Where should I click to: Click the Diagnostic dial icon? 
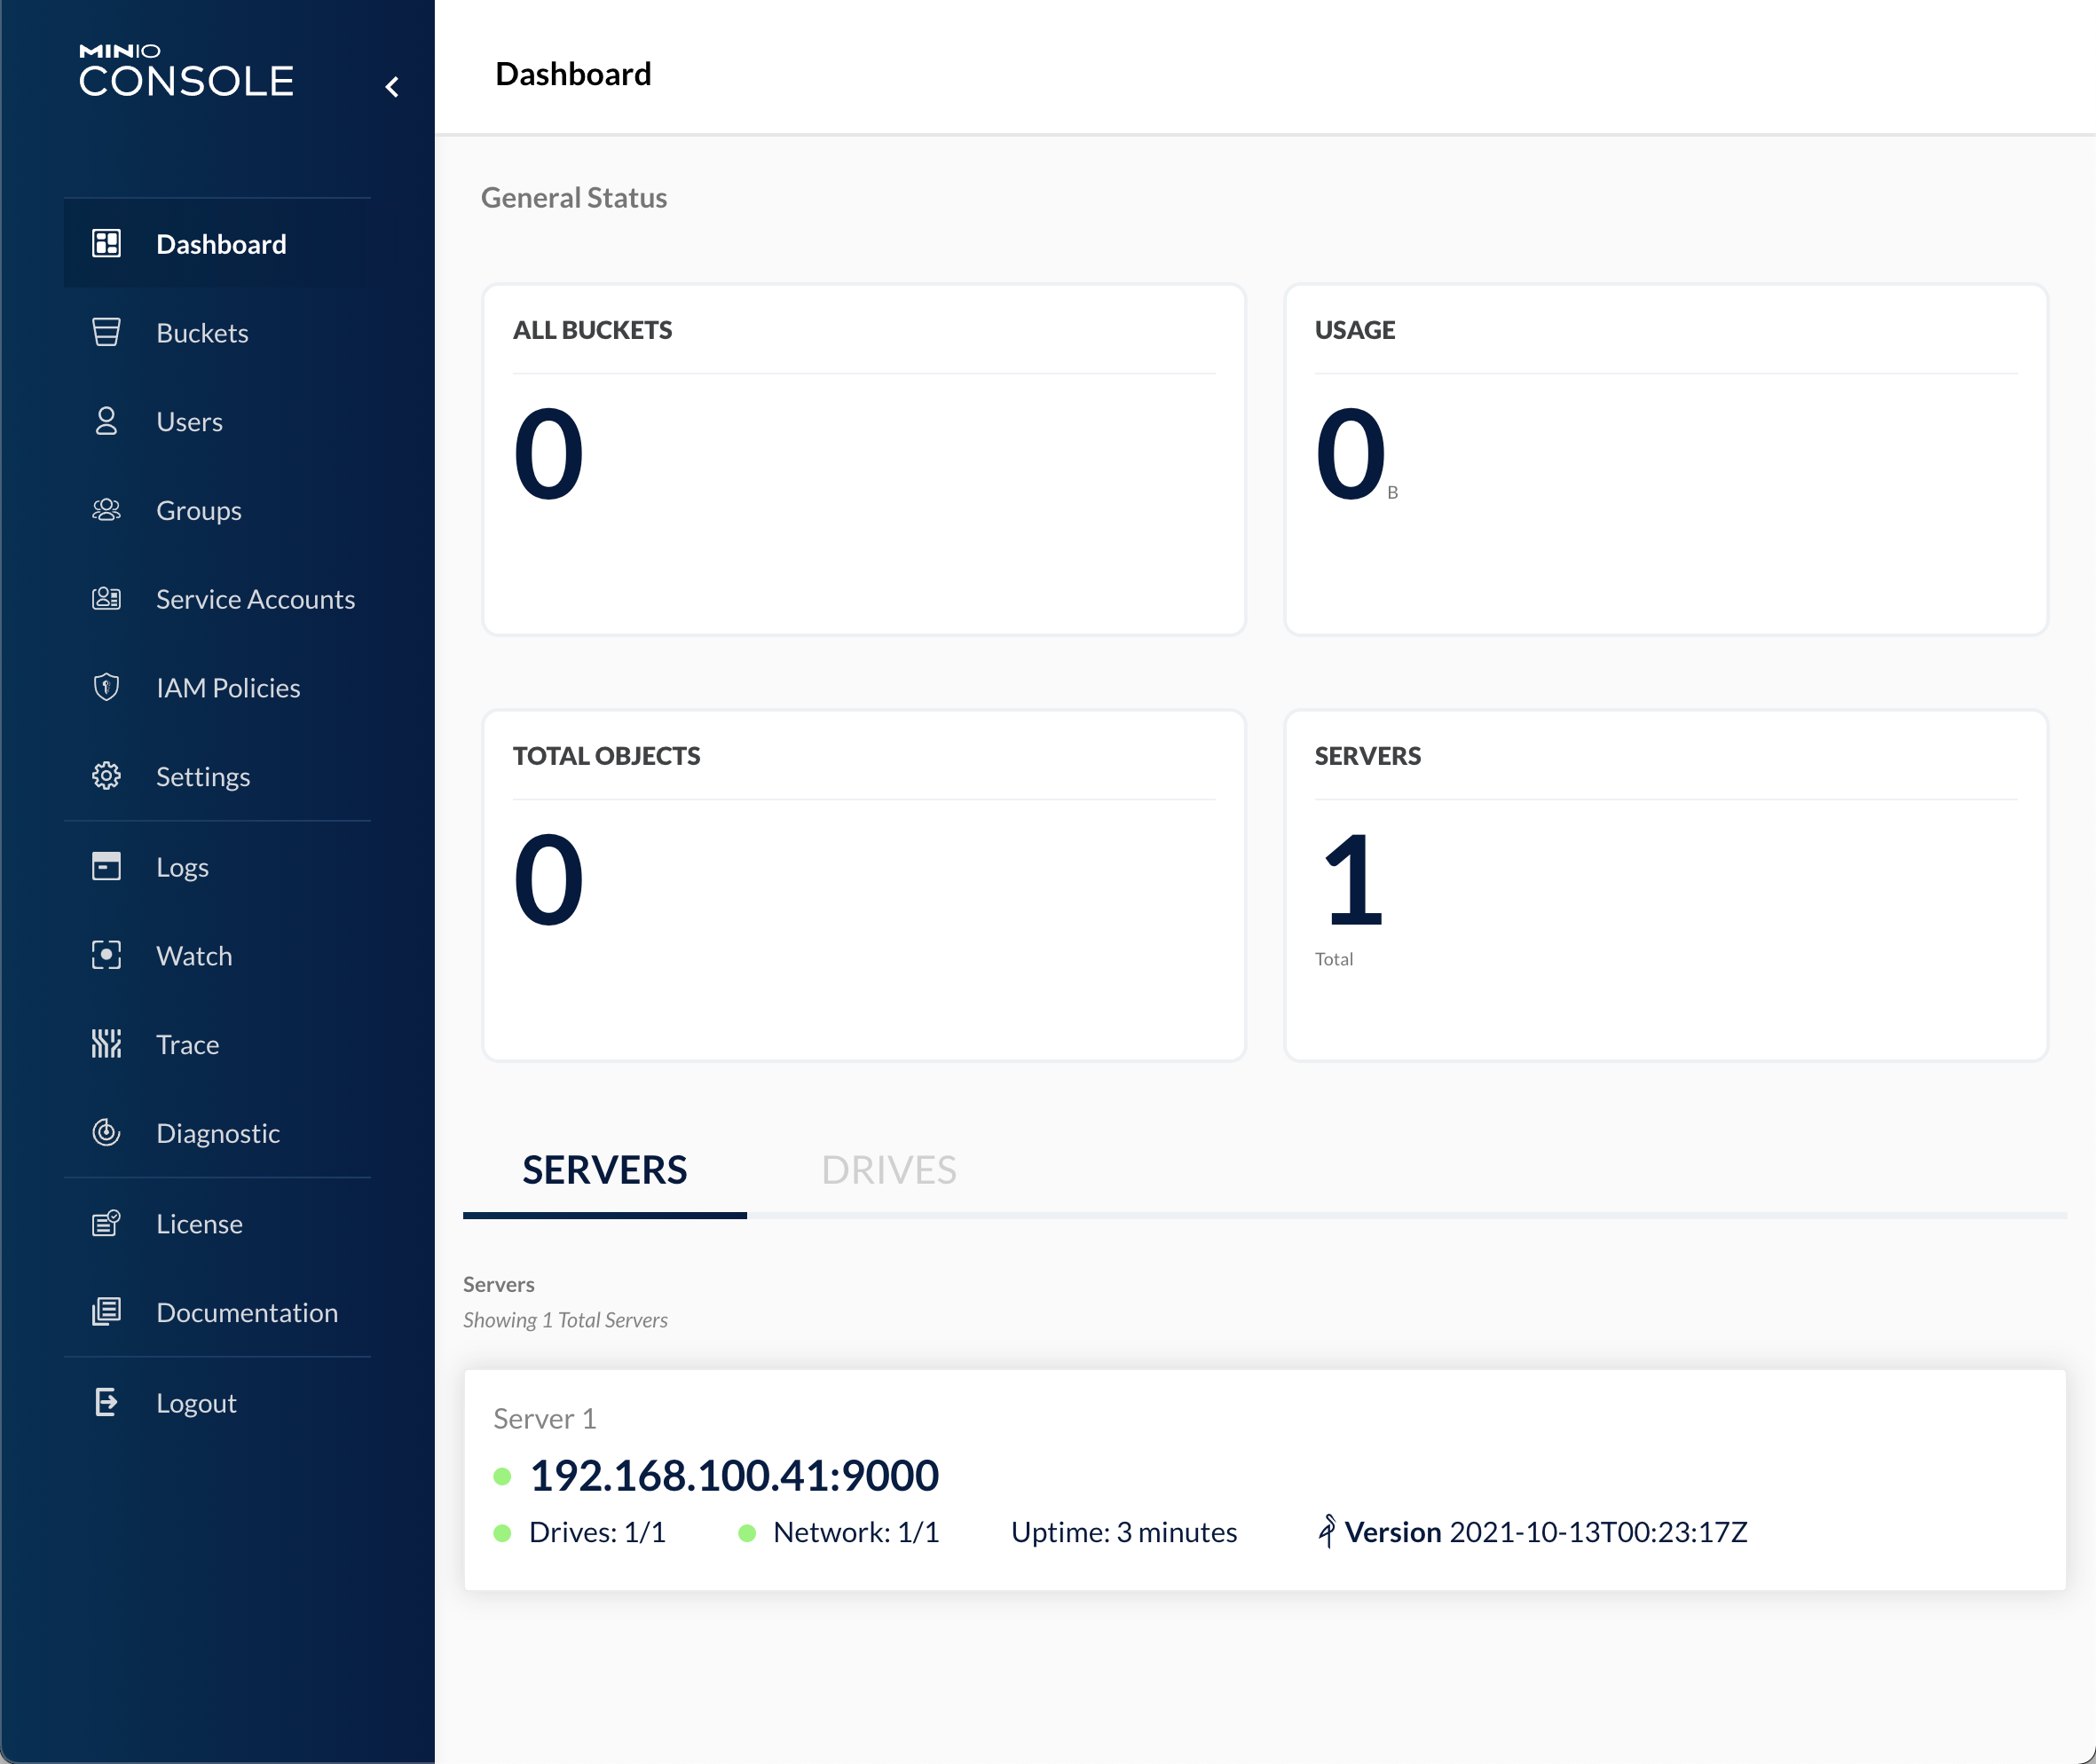tap(106, 1132)
